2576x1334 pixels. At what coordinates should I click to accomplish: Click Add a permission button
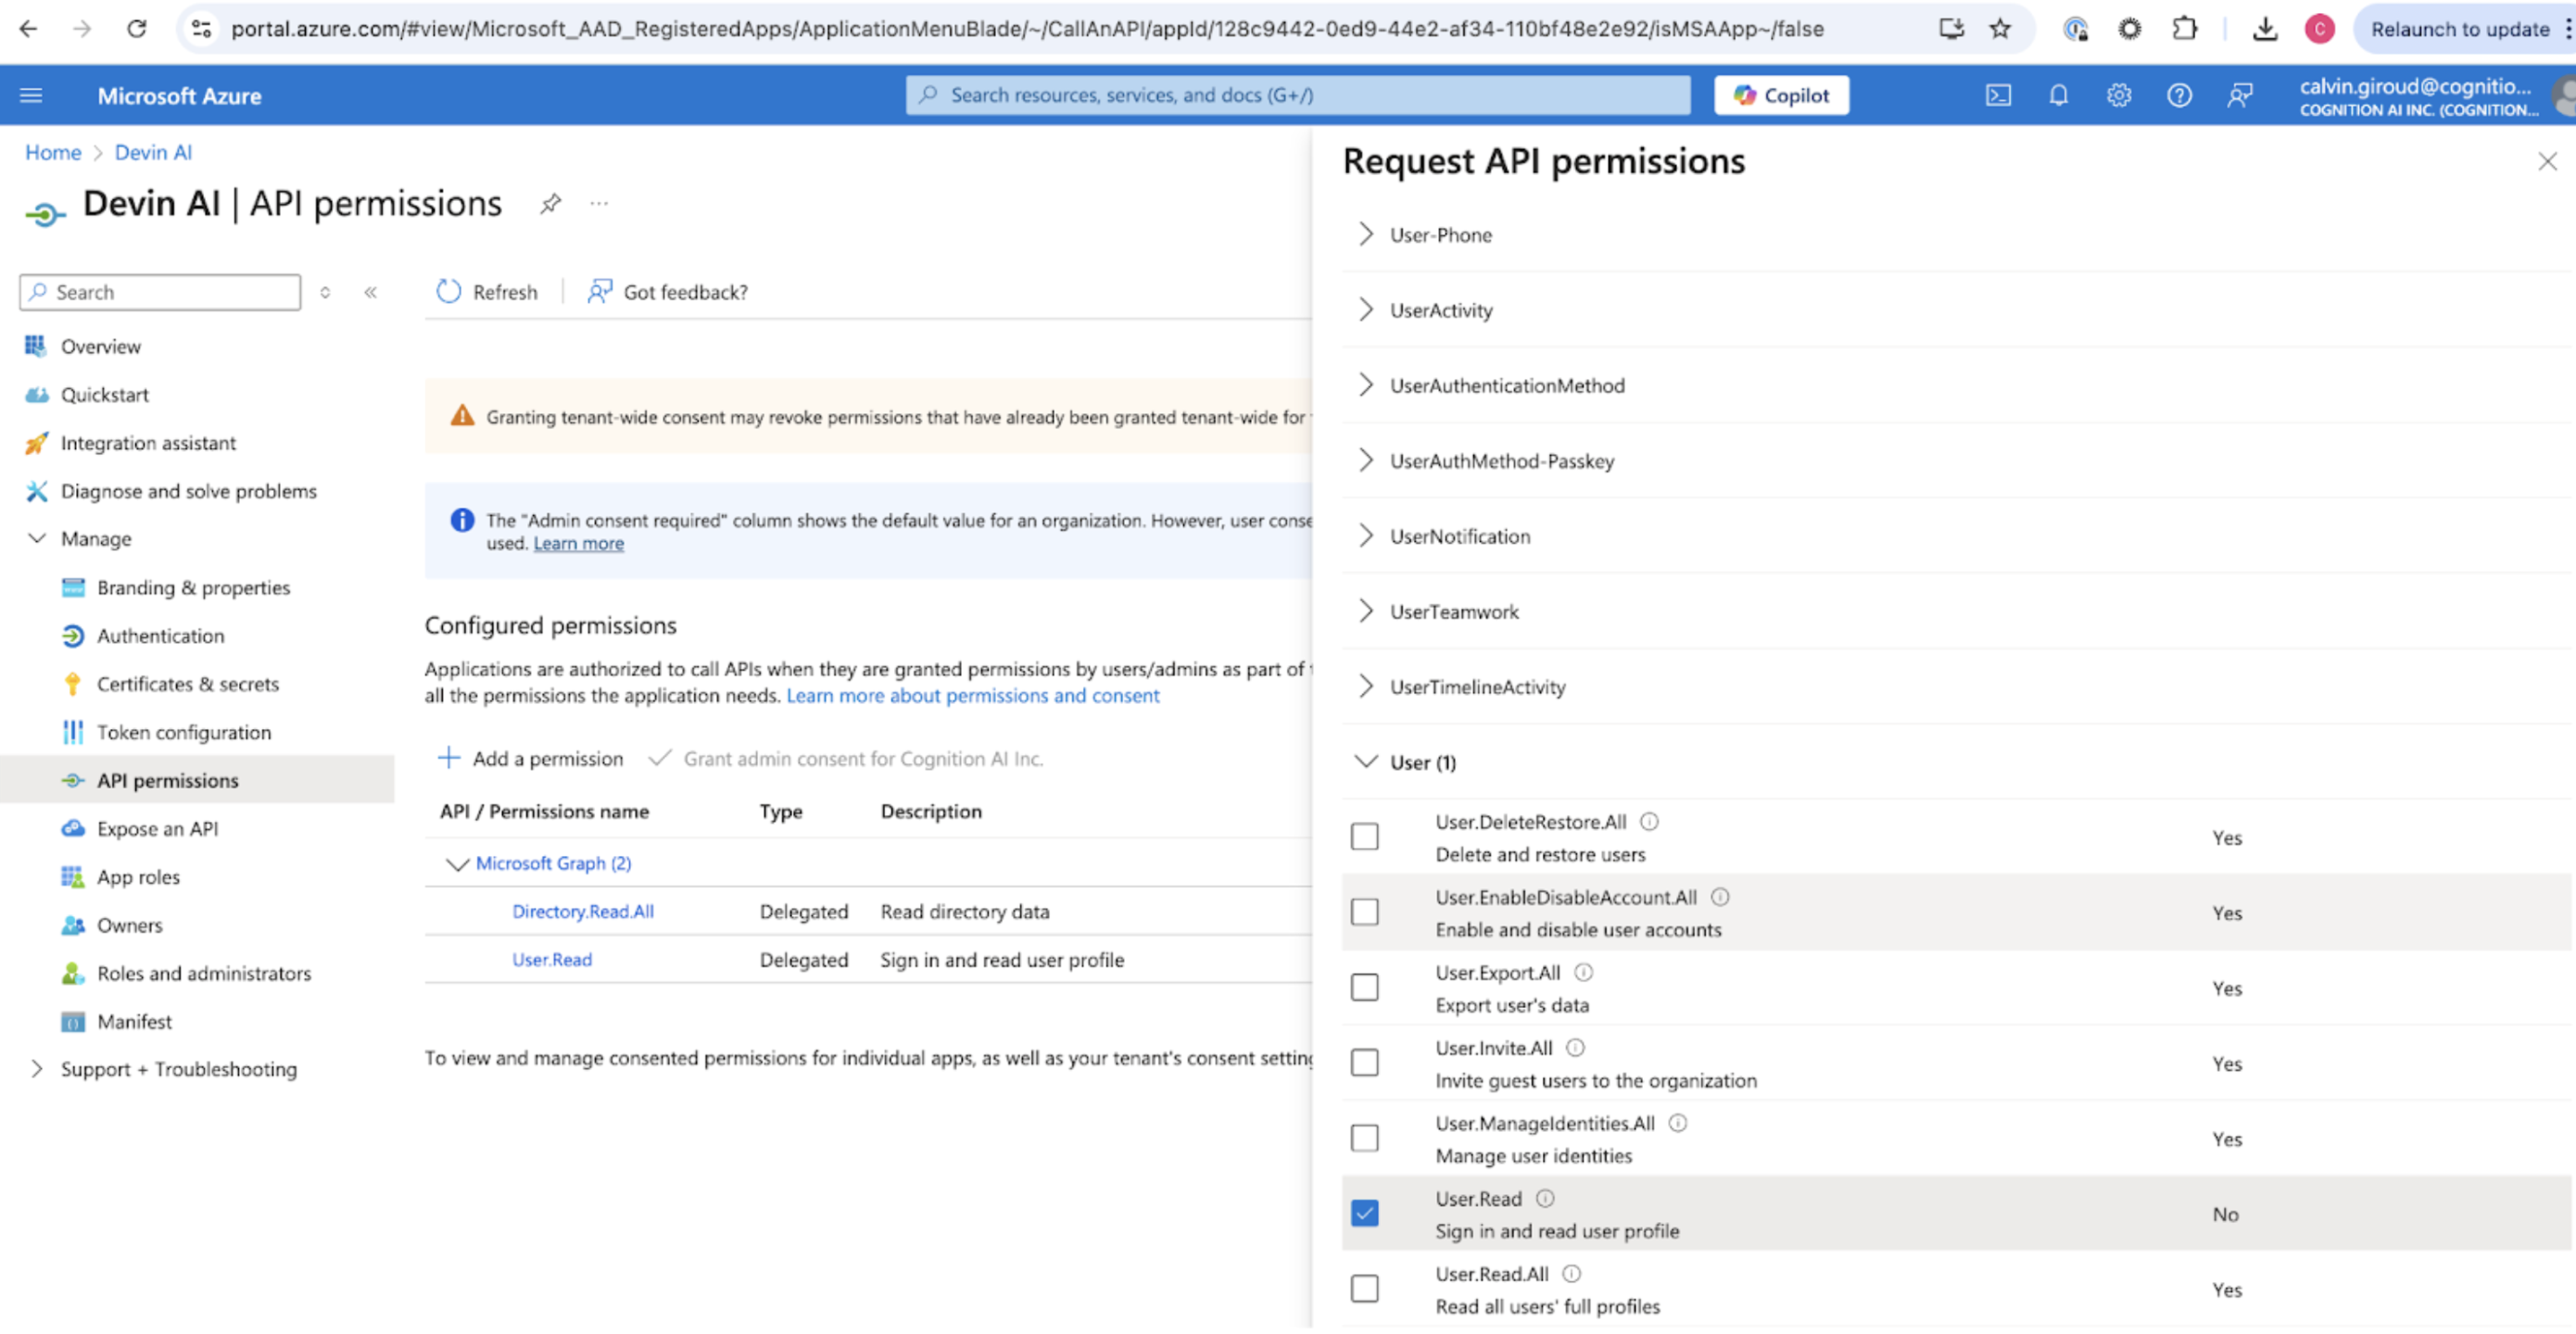(531, 758)
